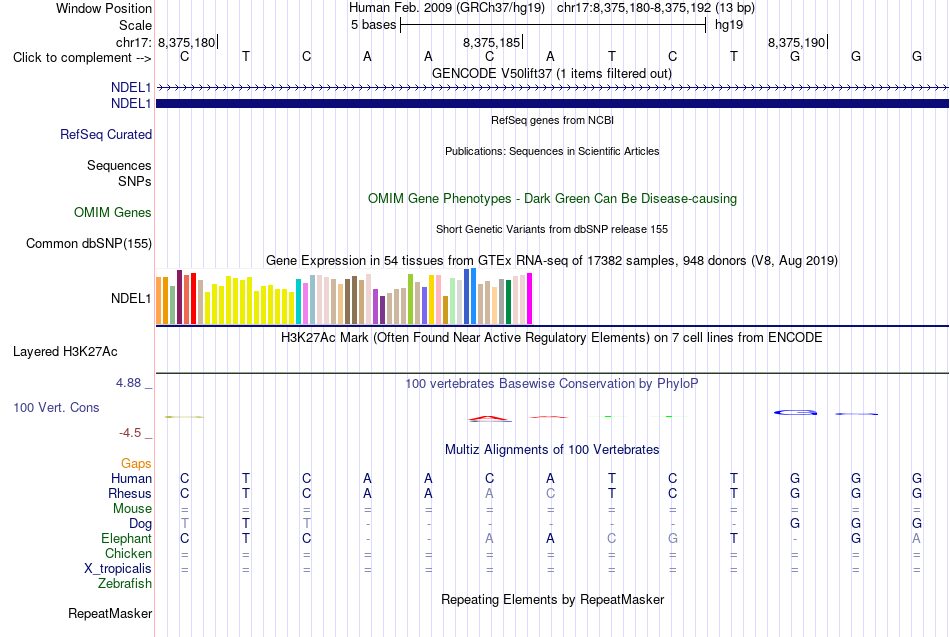This screenshot has width=950, height=637.
Task: Click 'Publications: Sequences in Scientific Articles' title
Action: [x=552, y=151]
